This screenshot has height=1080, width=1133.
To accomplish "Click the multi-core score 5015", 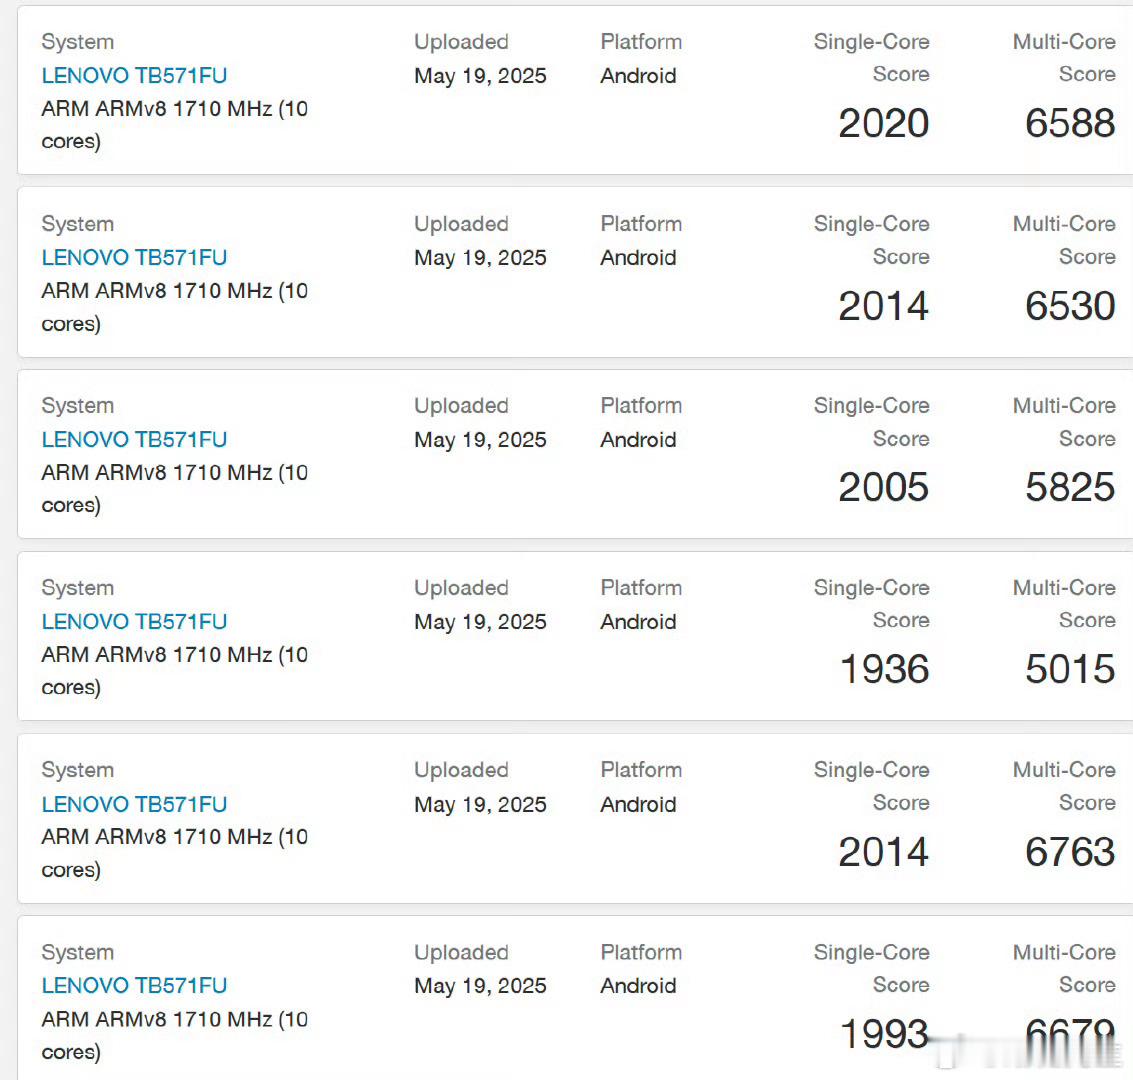I will pyautogui.click(x=1070, y=669).
